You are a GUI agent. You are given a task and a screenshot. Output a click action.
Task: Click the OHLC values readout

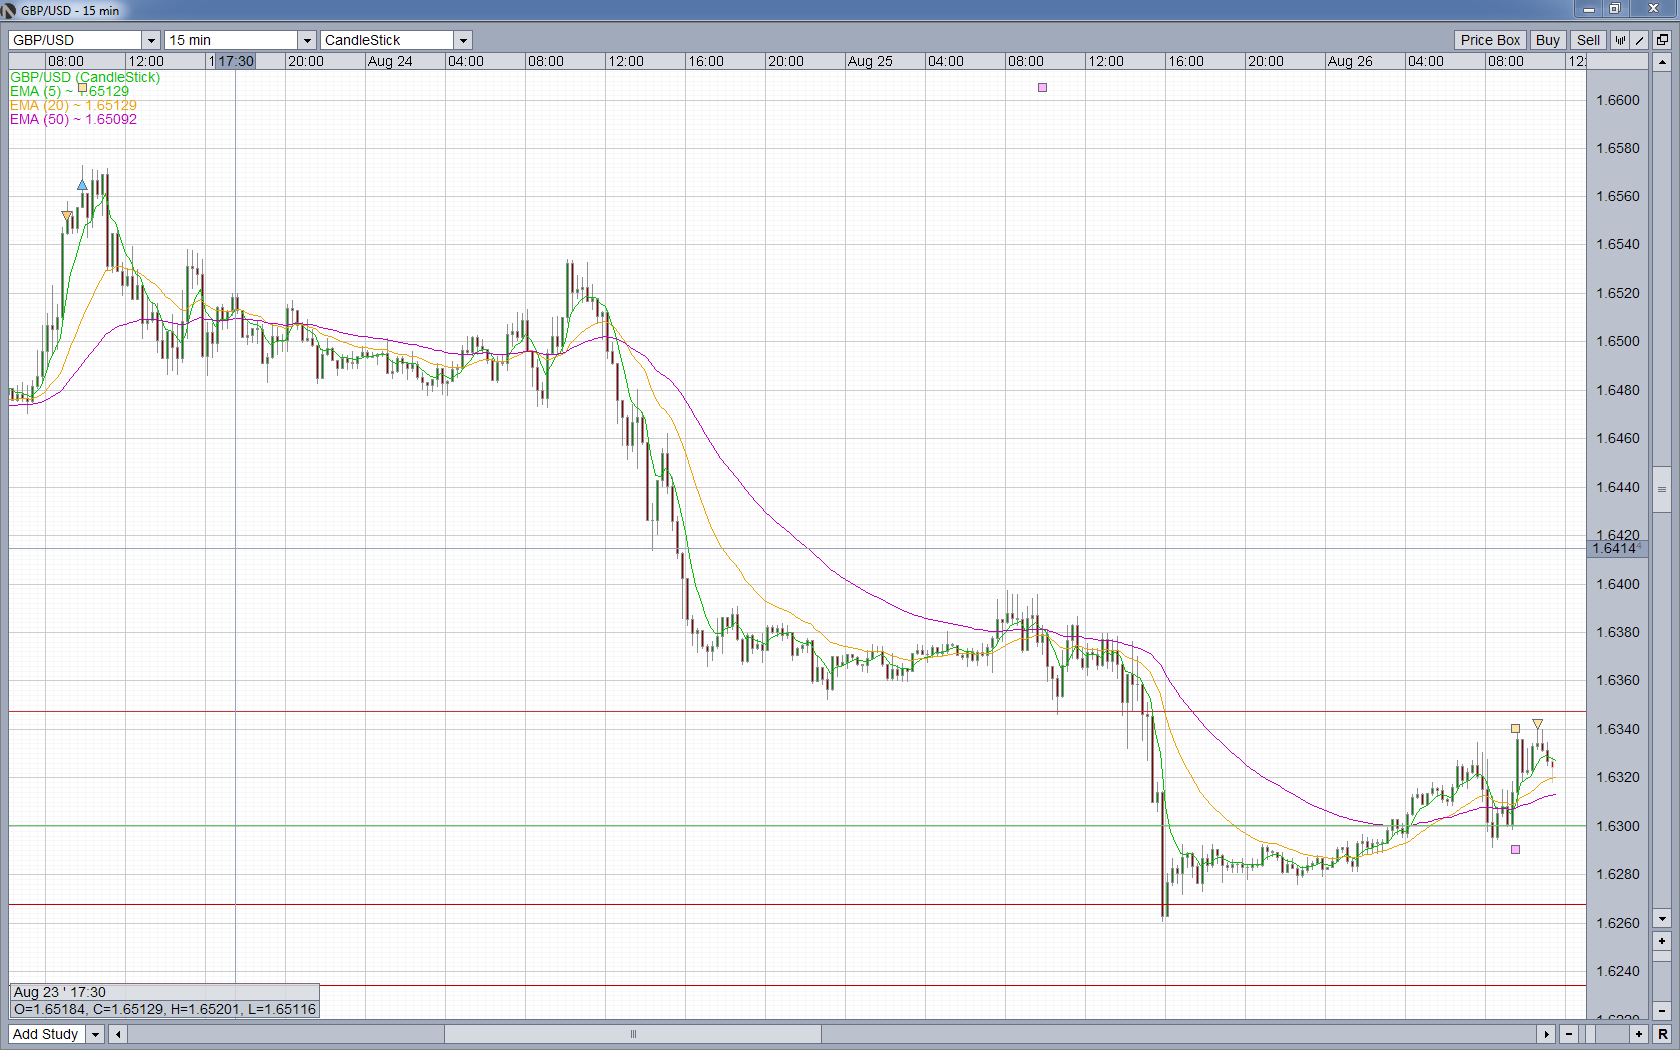(165, 1009)
